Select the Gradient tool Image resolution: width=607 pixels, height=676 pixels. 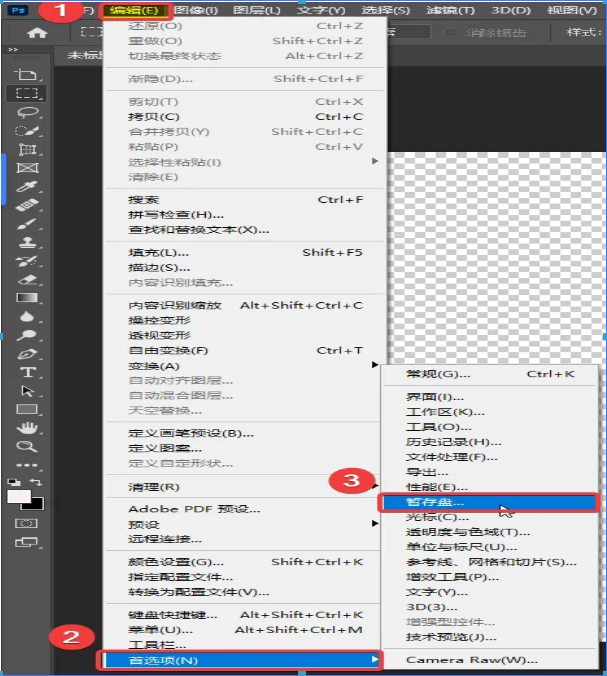click(27, 298)
